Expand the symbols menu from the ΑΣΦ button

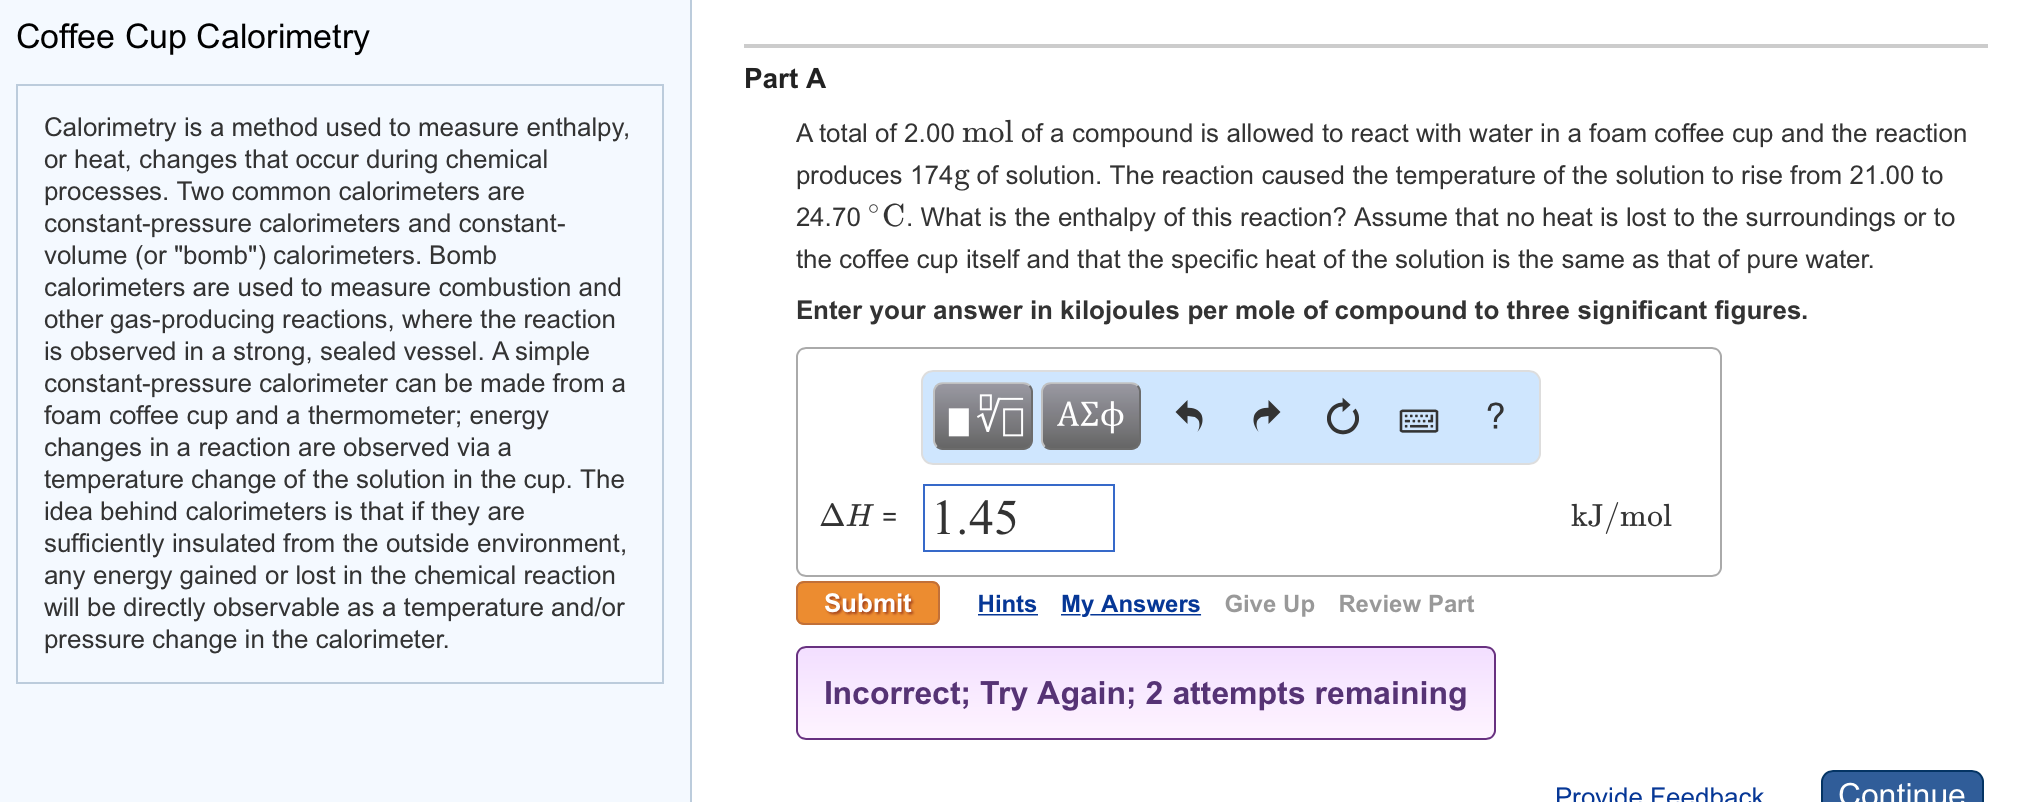1090,416
